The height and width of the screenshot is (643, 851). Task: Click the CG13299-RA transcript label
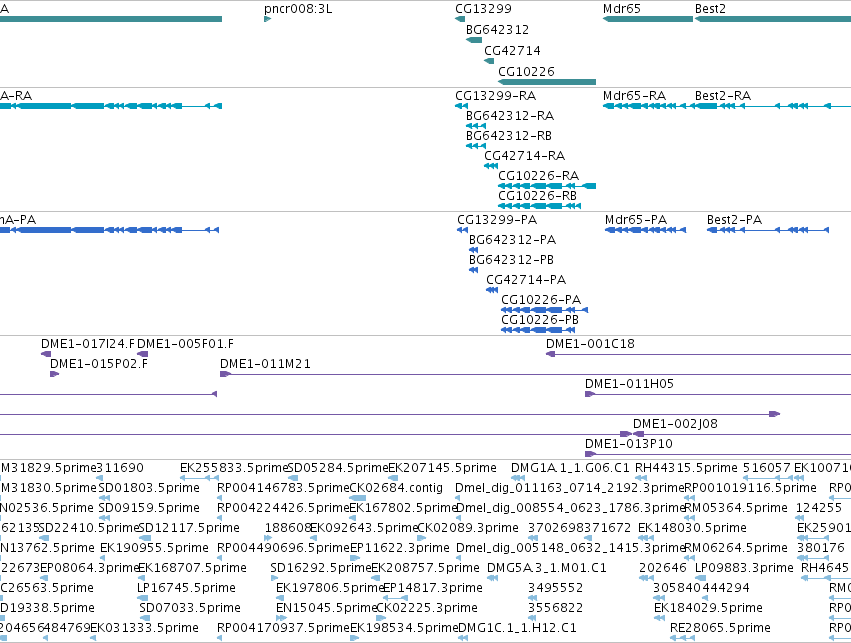point(496,96)
